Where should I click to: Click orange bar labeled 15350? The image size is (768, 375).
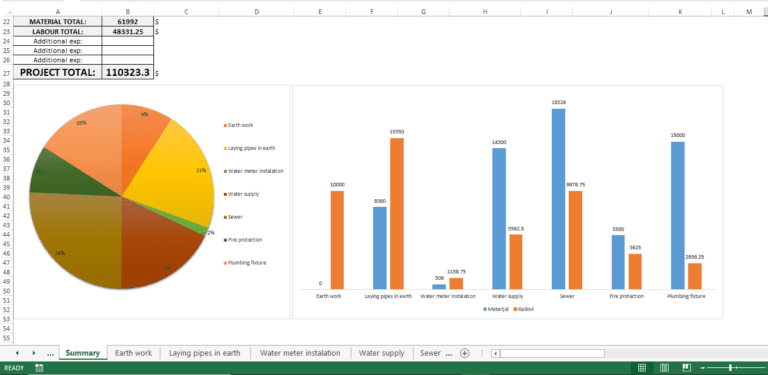397,213
